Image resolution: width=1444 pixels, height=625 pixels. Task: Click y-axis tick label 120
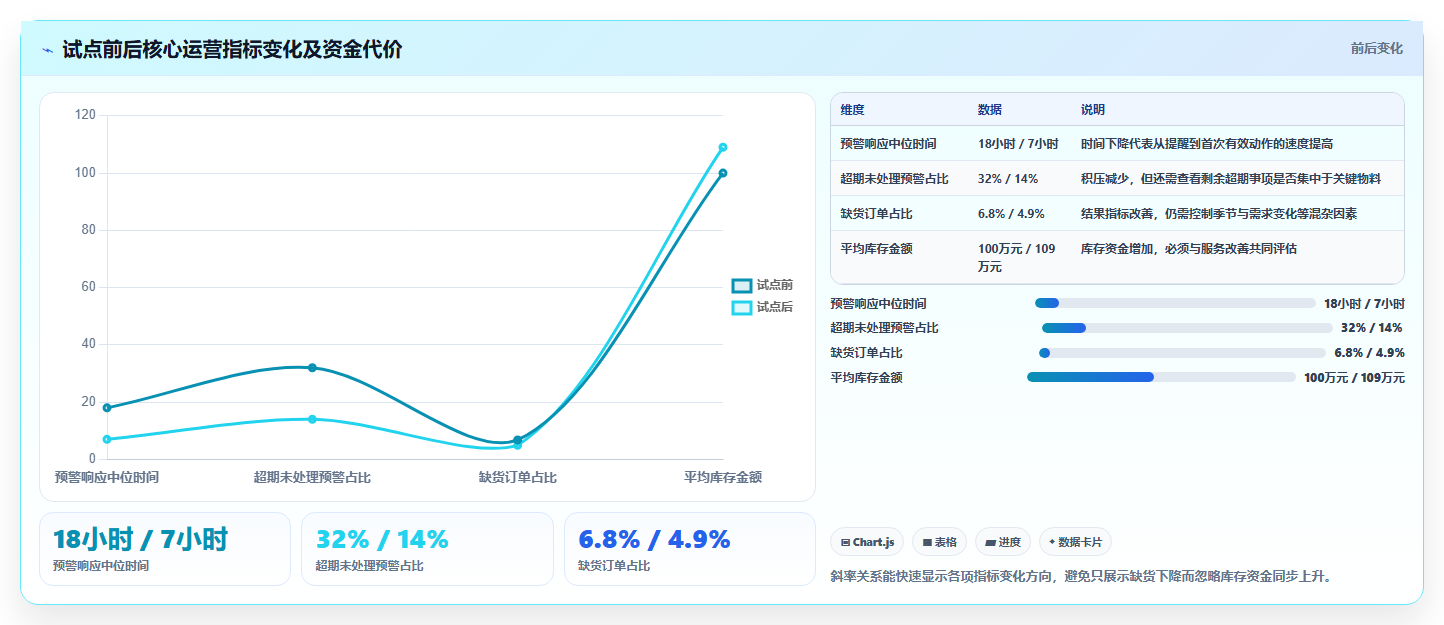[x=86, y=115]
